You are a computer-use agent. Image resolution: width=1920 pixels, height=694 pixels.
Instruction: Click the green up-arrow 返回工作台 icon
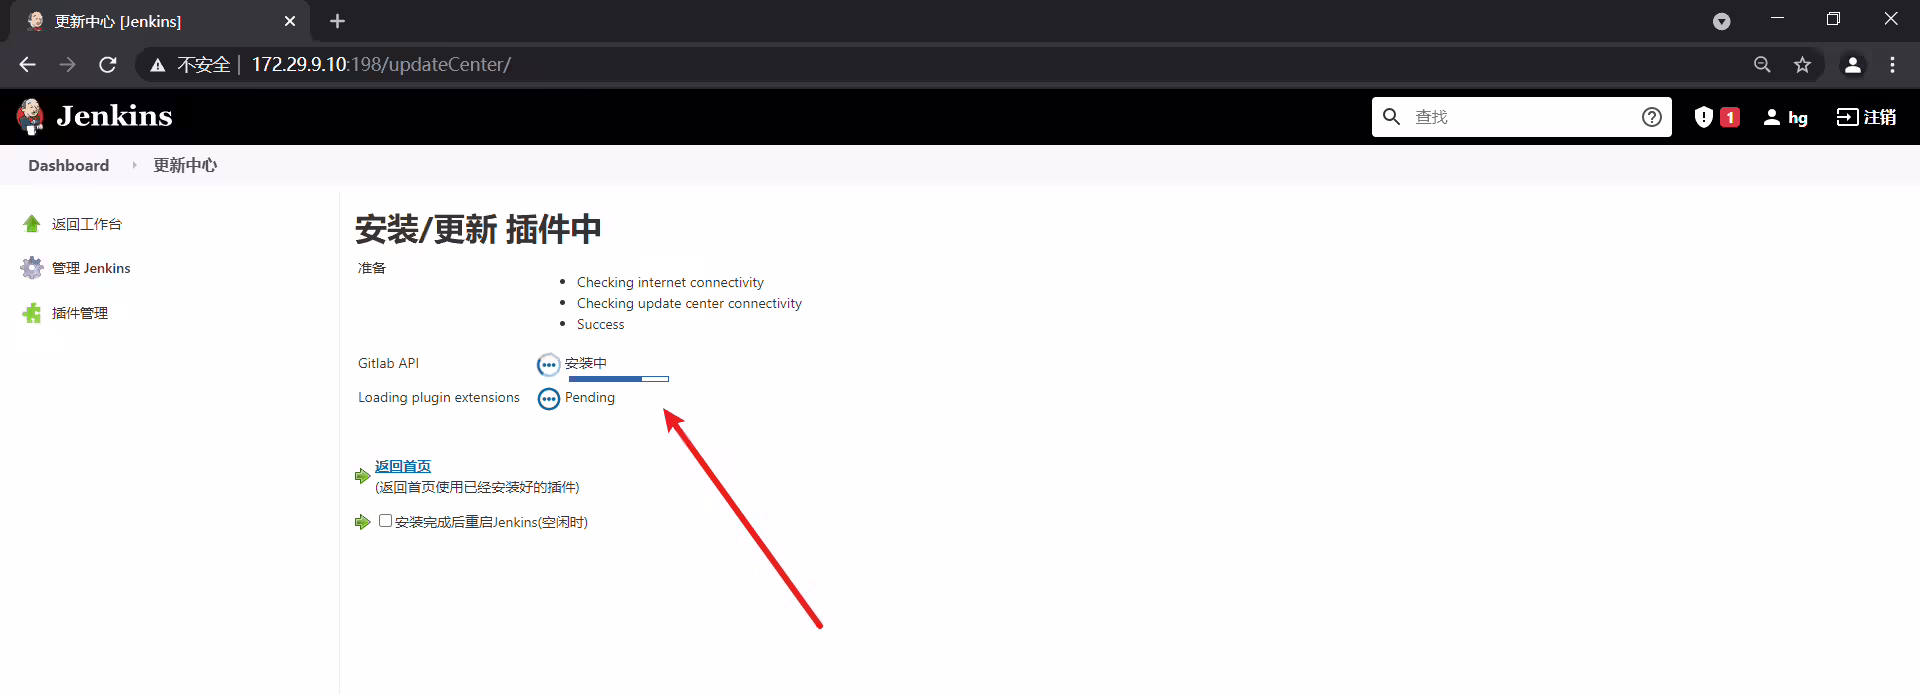[32, 224]
